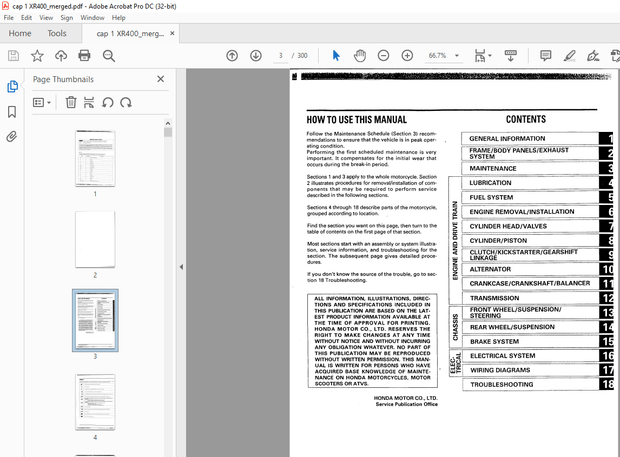Click the thumbnails scrollbar up arrow
The height and width of the screenshot is (457, 620).
(168, 123)
